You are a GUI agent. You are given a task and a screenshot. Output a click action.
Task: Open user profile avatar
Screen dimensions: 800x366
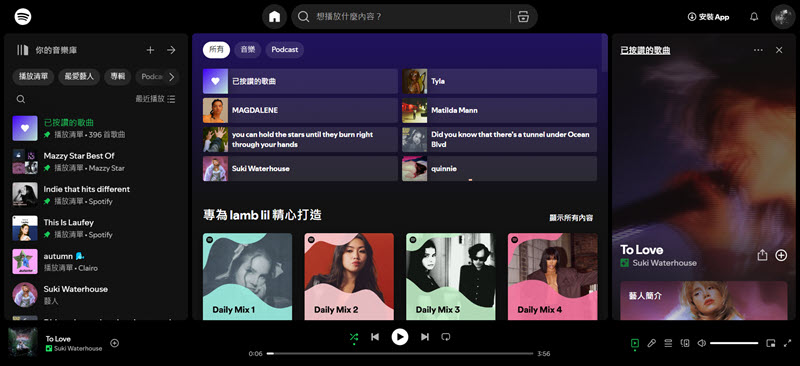tap(783, 17)
